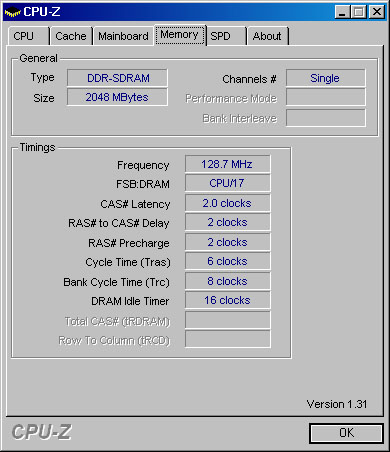
Task: Click the Size label in General
Action: pos(44,98)
